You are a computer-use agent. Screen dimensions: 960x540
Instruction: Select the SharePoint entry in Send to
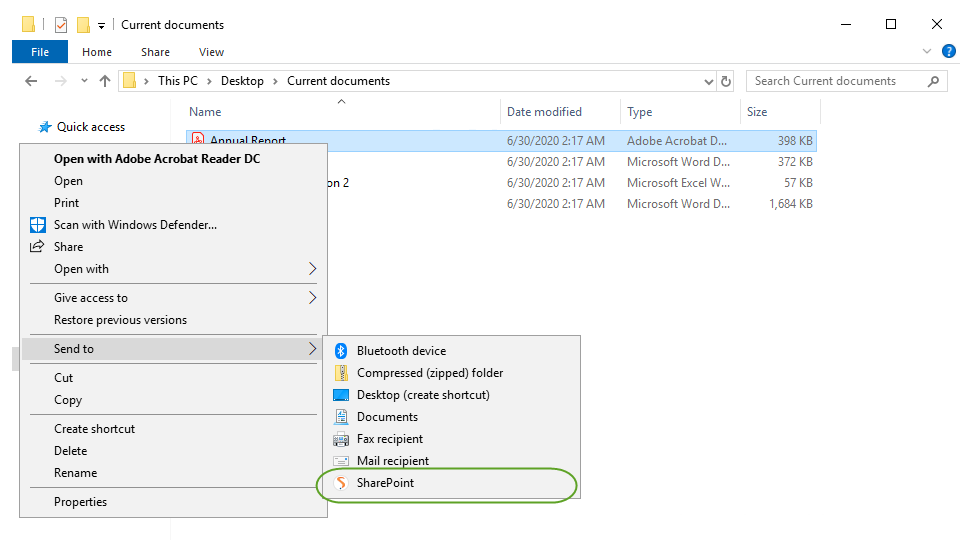click(x=451, y=483)
